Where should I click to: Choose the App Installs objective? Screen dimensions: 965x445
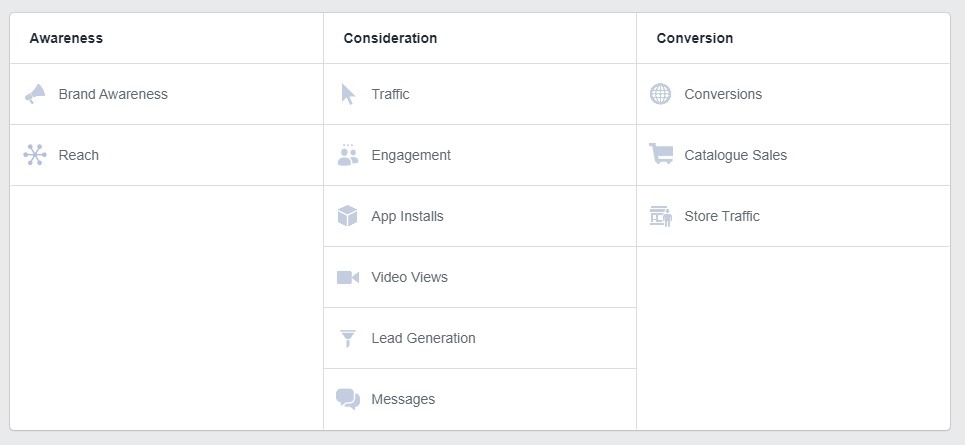[x=480, y=216]
